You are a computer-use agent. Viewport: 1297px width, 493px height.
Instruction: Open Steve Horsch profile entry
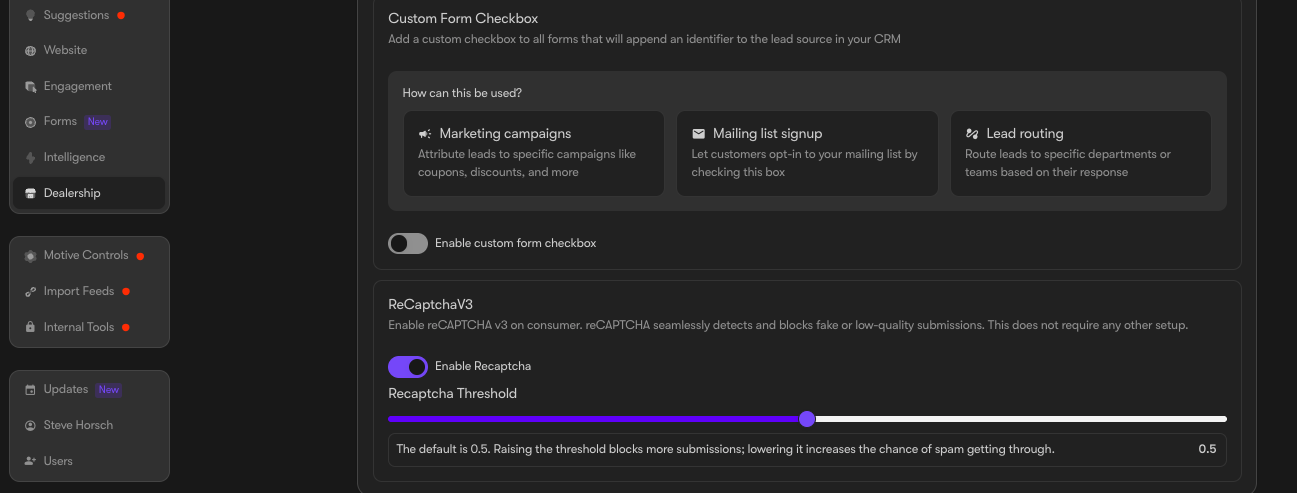point(89,425)
